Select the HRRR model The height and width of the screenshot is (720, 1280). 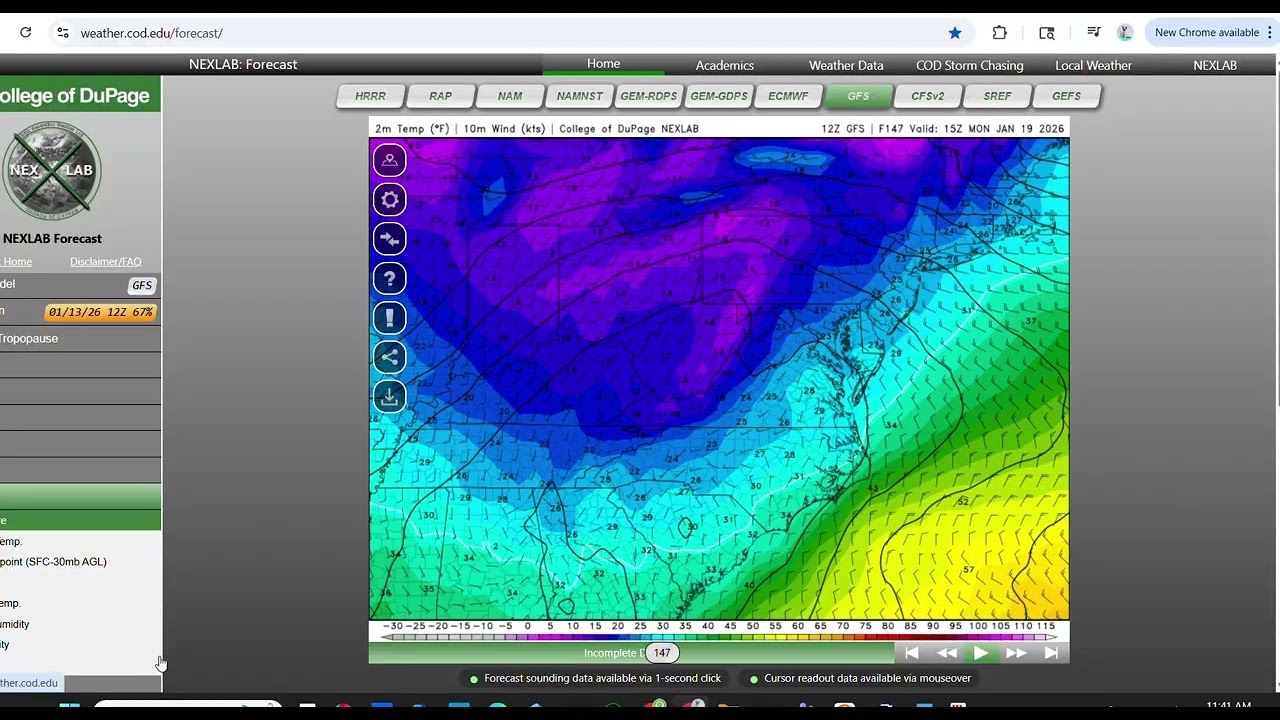[x=370, y=96]
